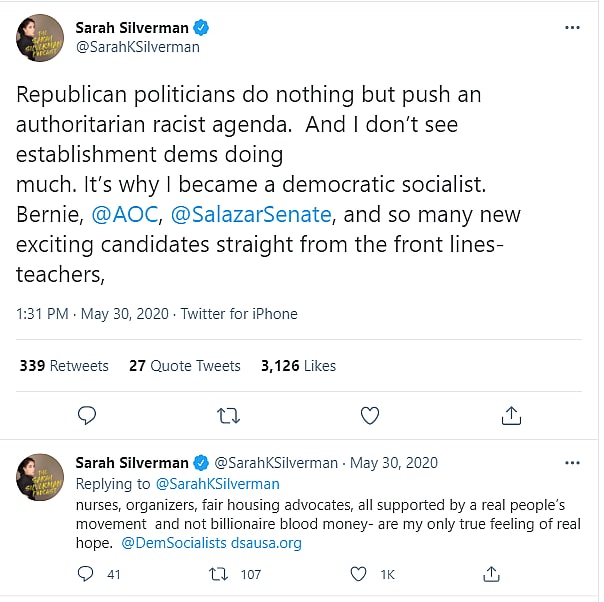Open the more options menu on the reply tweet
The width and height of the screenshot is (604, 602).
(x=571, y=463)
